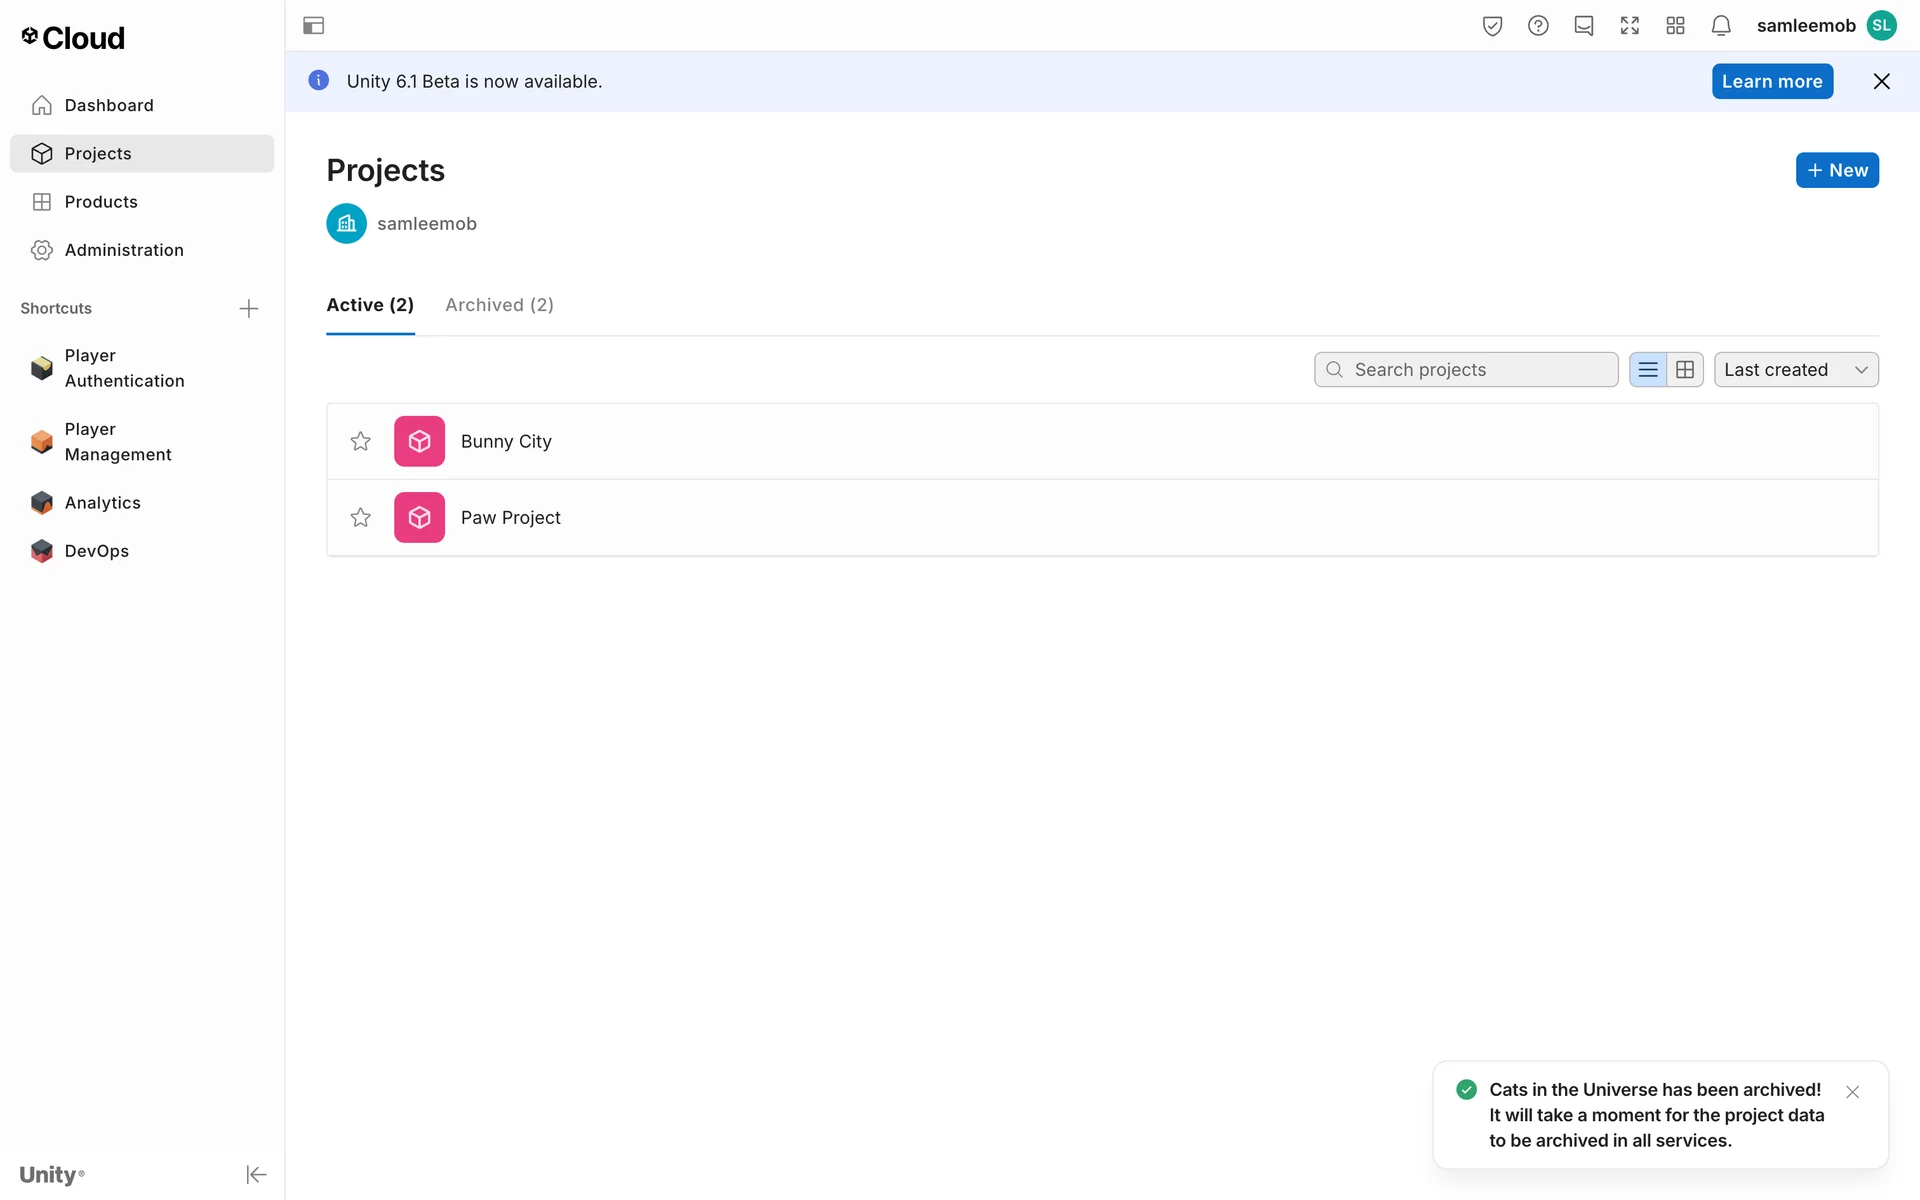Click the Learn more button
1920x1200 pixels.
[1771, 82]
